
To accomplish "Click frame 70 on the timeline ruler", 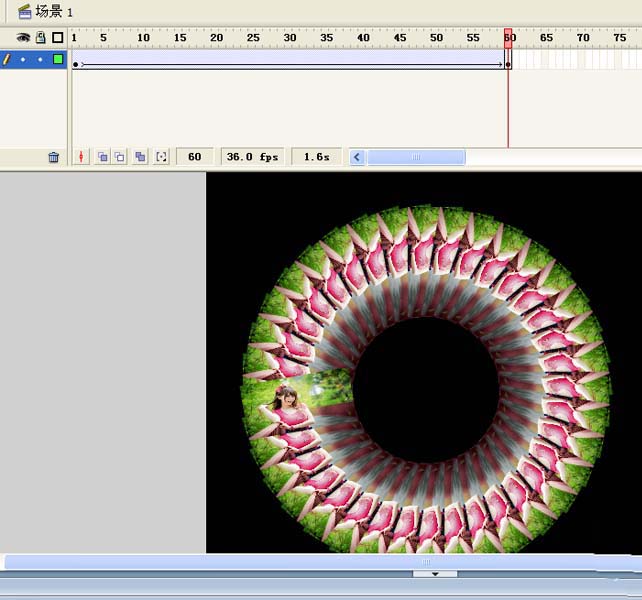I will tap(583, 38).
